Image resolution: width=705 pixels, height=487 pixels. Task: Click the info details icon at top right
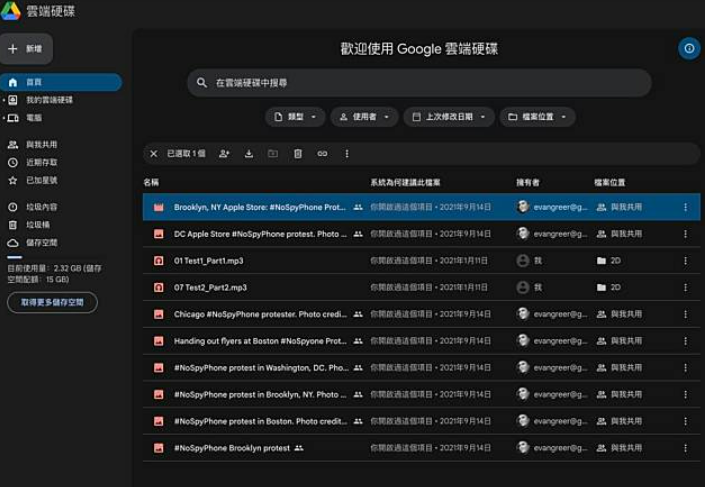pos(689,48)
